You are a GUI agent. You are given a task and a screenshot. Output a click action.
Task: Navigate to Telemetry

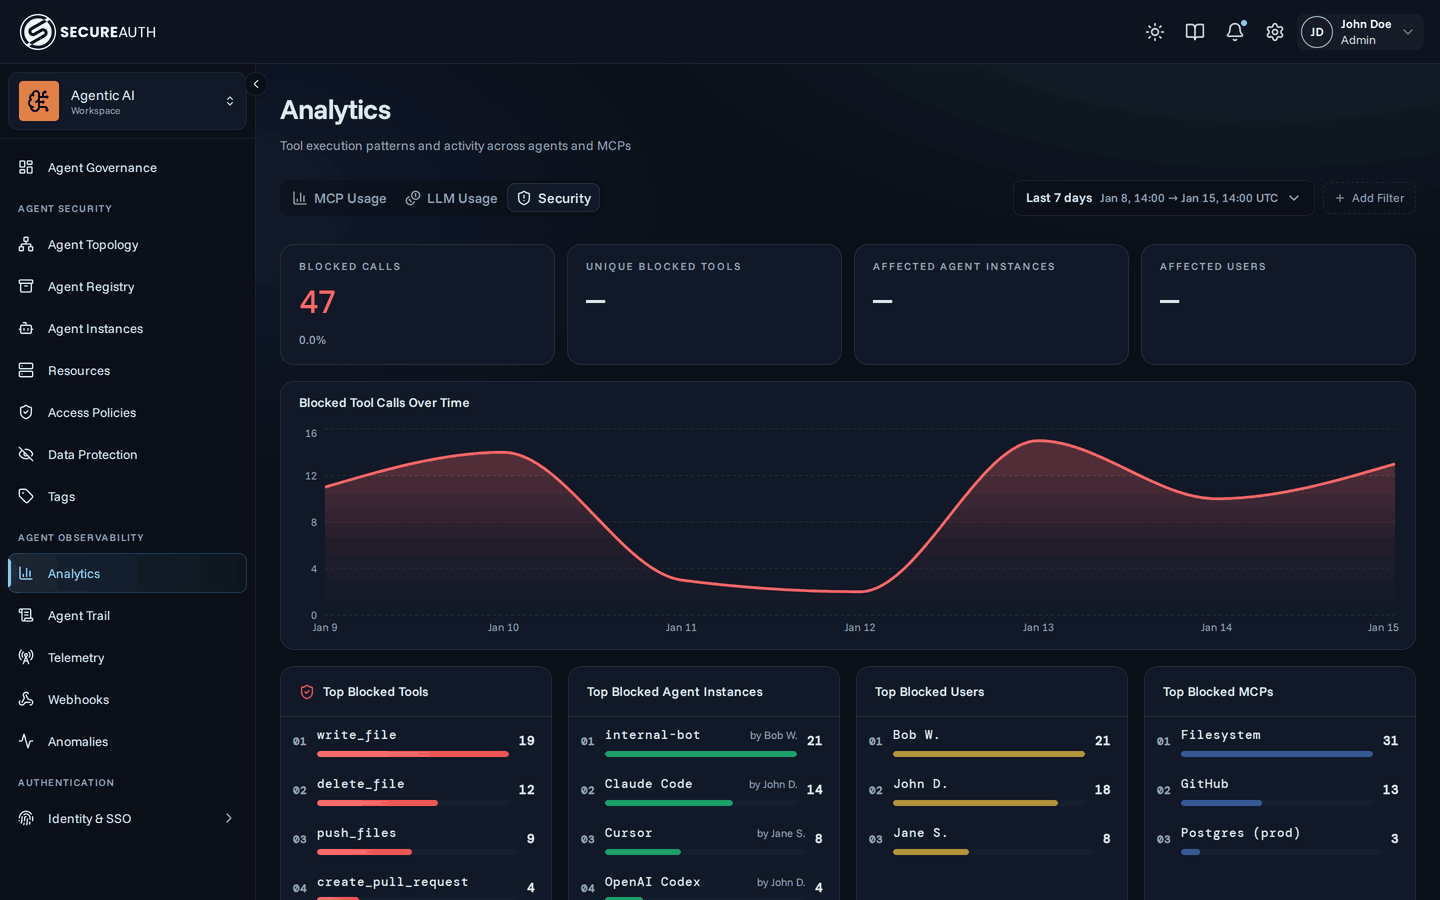click(127, 657)
